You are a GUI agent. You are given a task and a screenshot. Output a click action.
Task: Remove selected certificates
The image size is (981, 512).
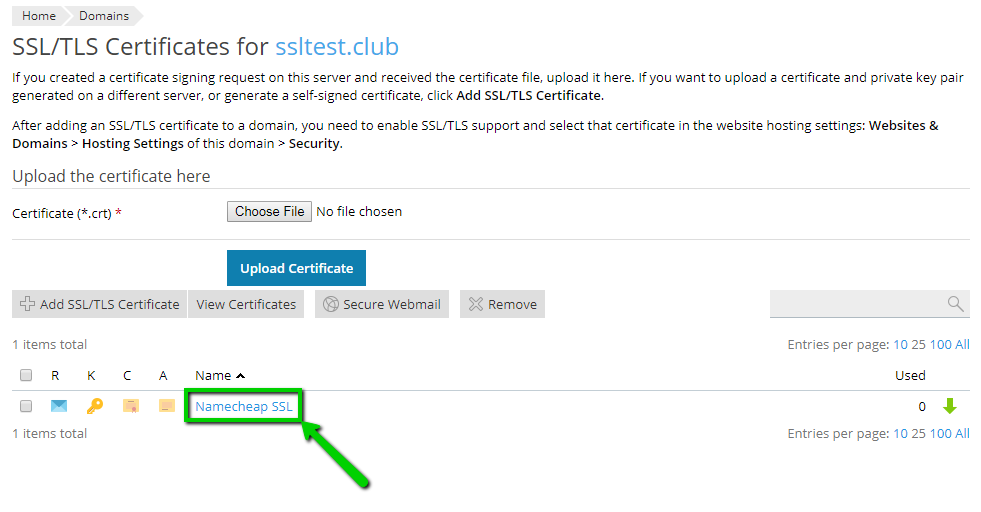(502, 304)
